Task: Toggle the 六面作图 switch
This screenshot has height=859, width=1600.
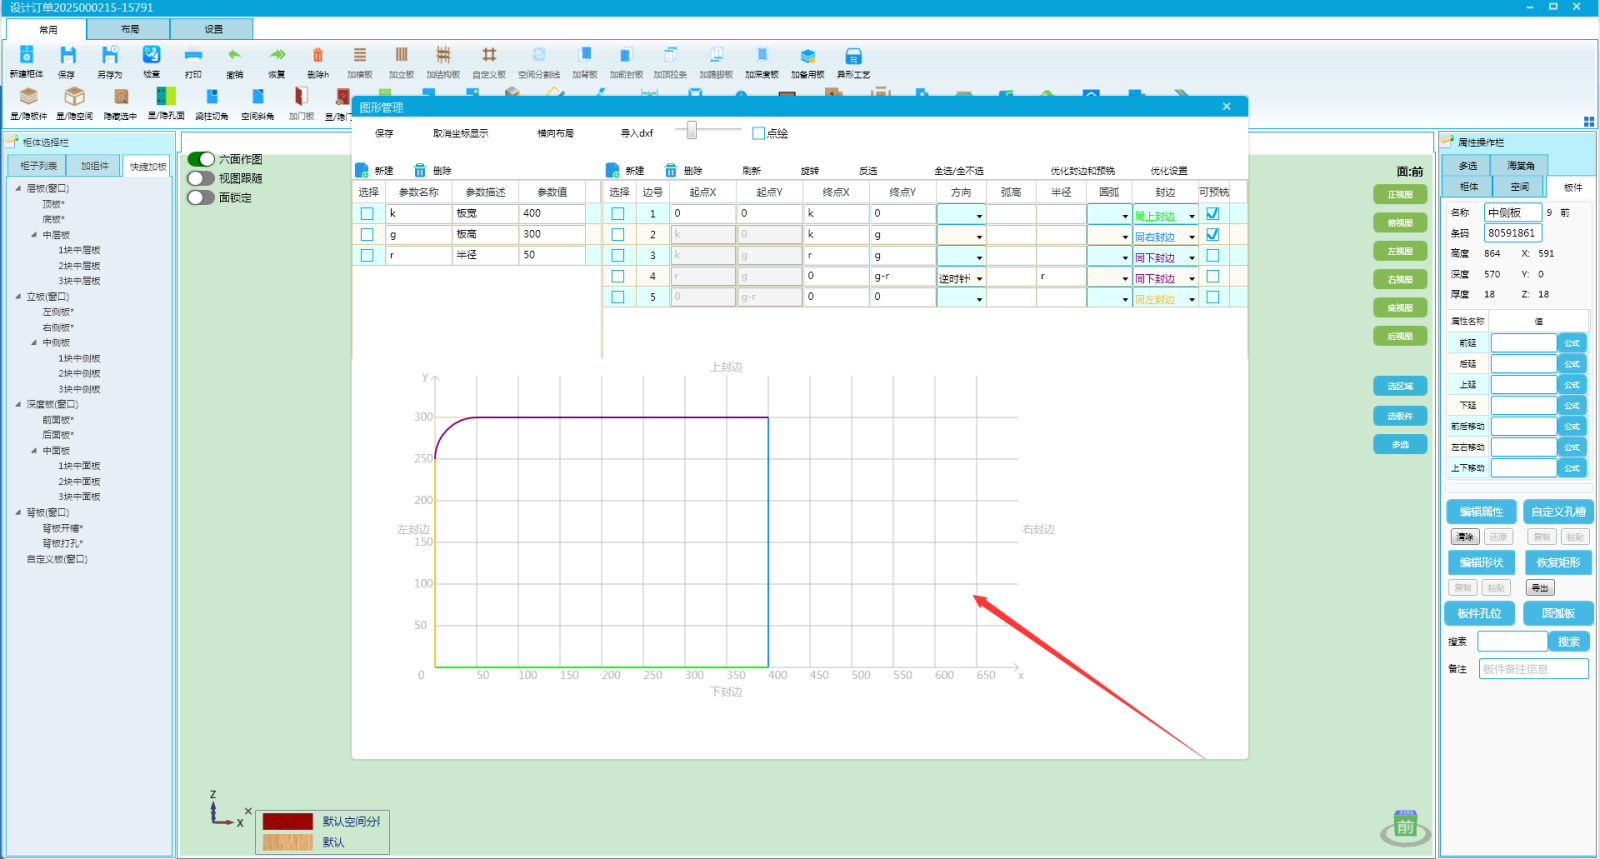Action: [201, 159]
